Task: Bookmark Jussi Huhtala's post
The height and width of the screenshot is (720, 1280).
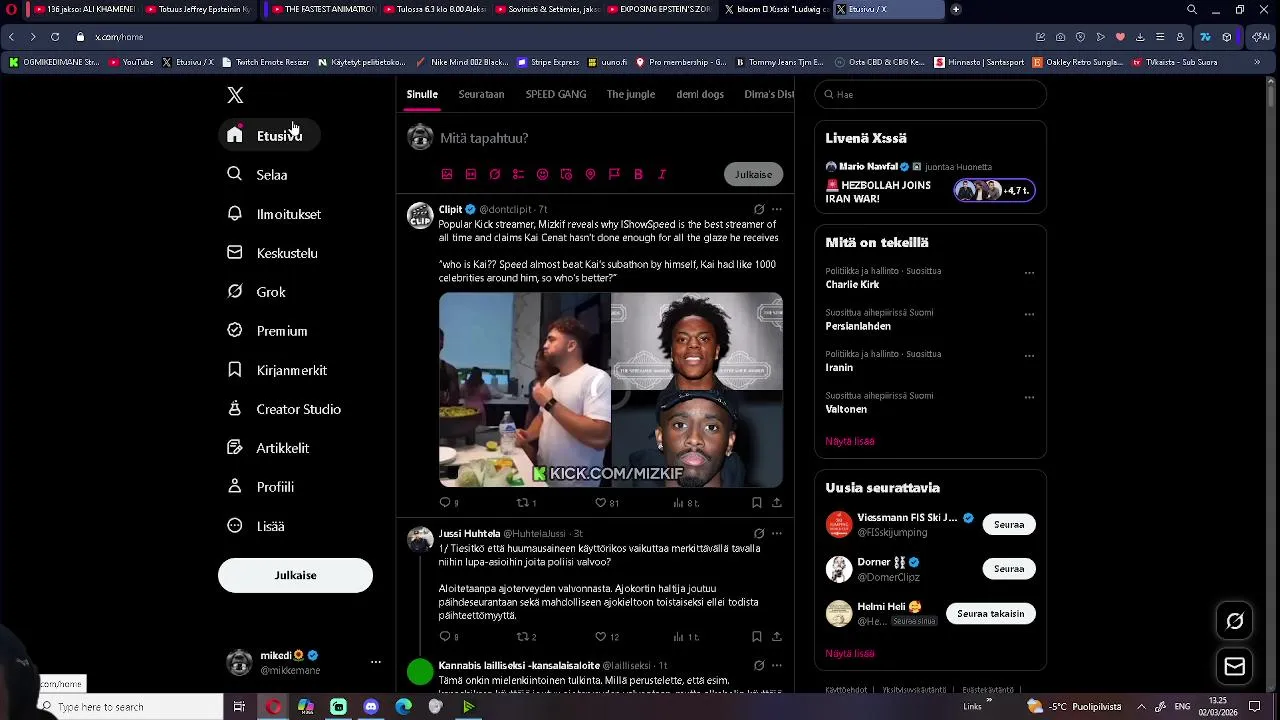Action: click(x=757, y=637)
